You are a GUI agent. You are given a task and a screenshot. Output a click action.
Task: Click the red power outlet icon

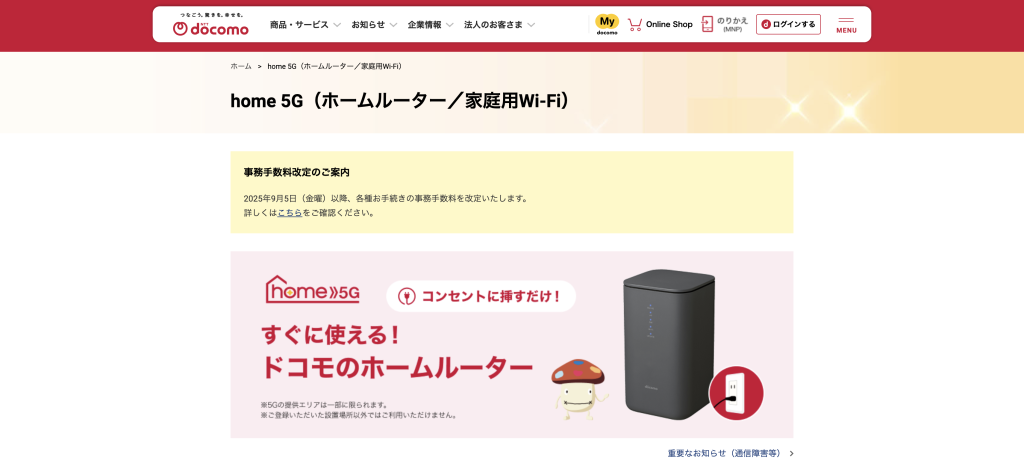coord(736,393)
